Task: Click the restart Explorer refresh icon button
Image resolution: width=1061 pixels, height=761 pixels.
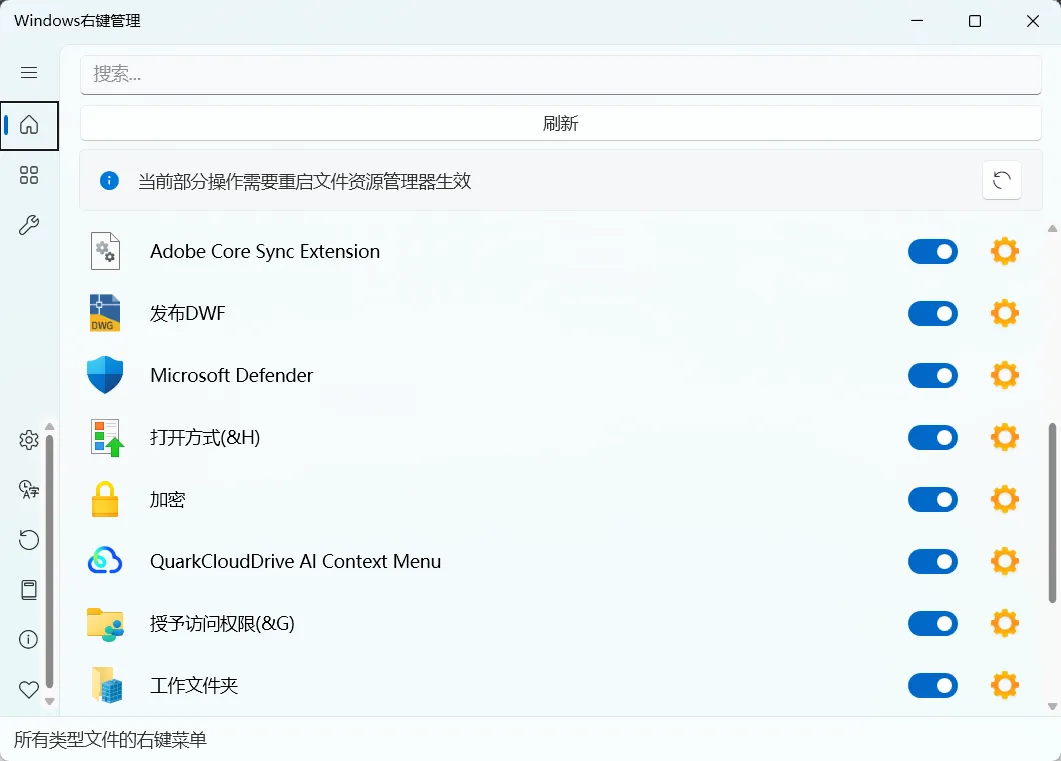Action: point(1001,181)
